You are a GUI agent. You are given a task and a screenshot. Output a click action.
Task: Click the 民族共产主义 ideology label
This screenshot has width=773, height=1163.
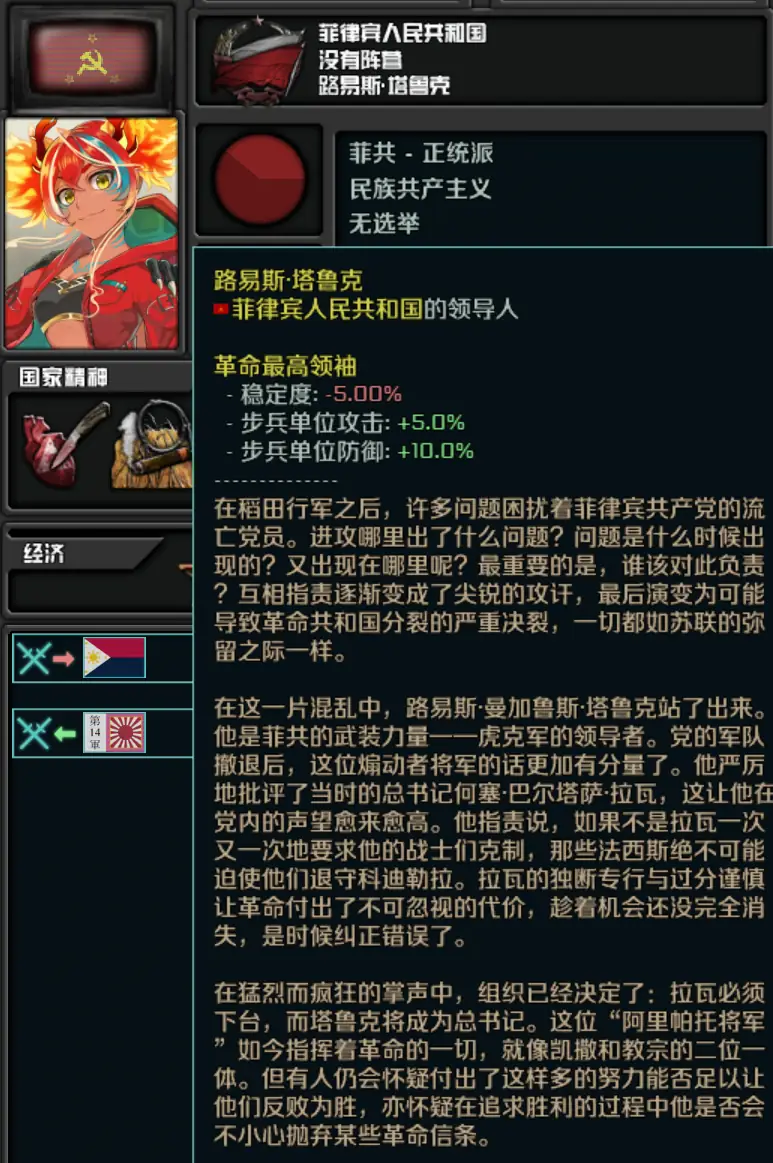pos(421,188)
